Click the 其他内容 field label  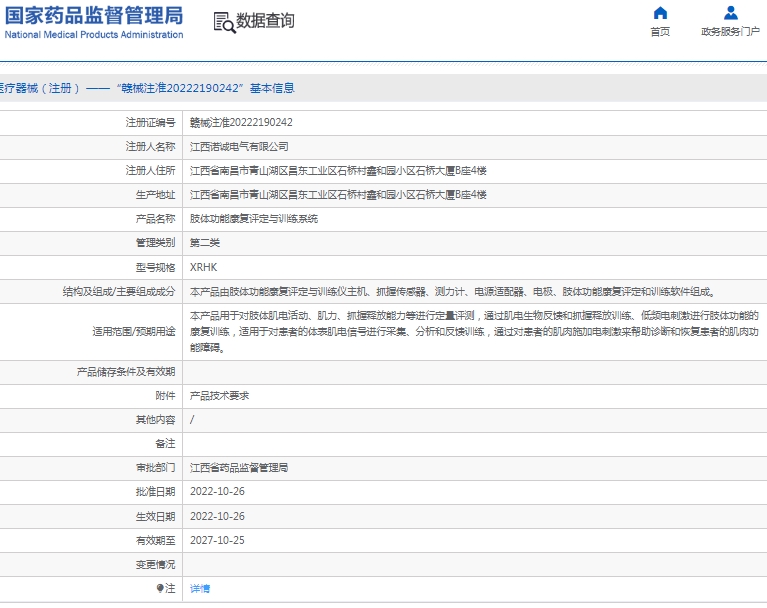tap(155, 420)
